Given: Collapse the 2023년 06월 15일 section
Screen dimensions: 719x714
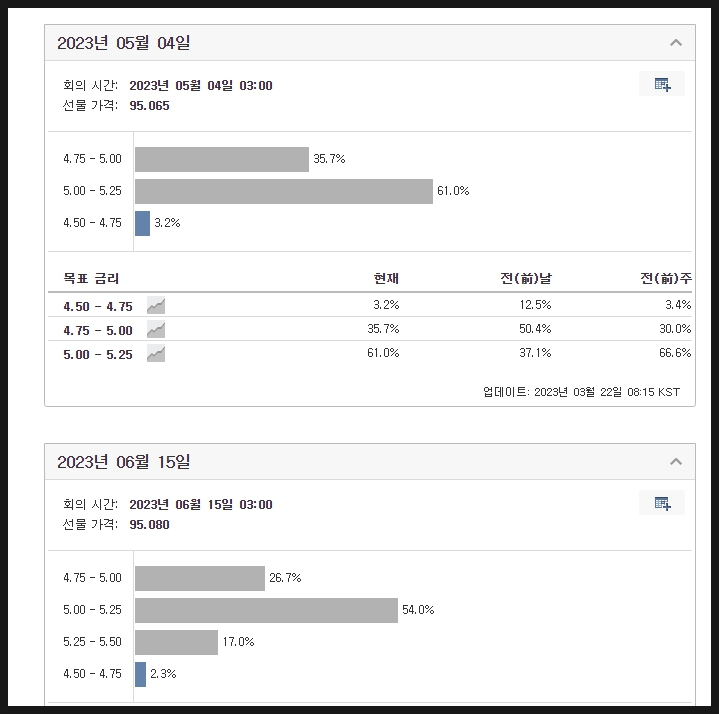Looking at the screenshot, I should coord(675,461).
